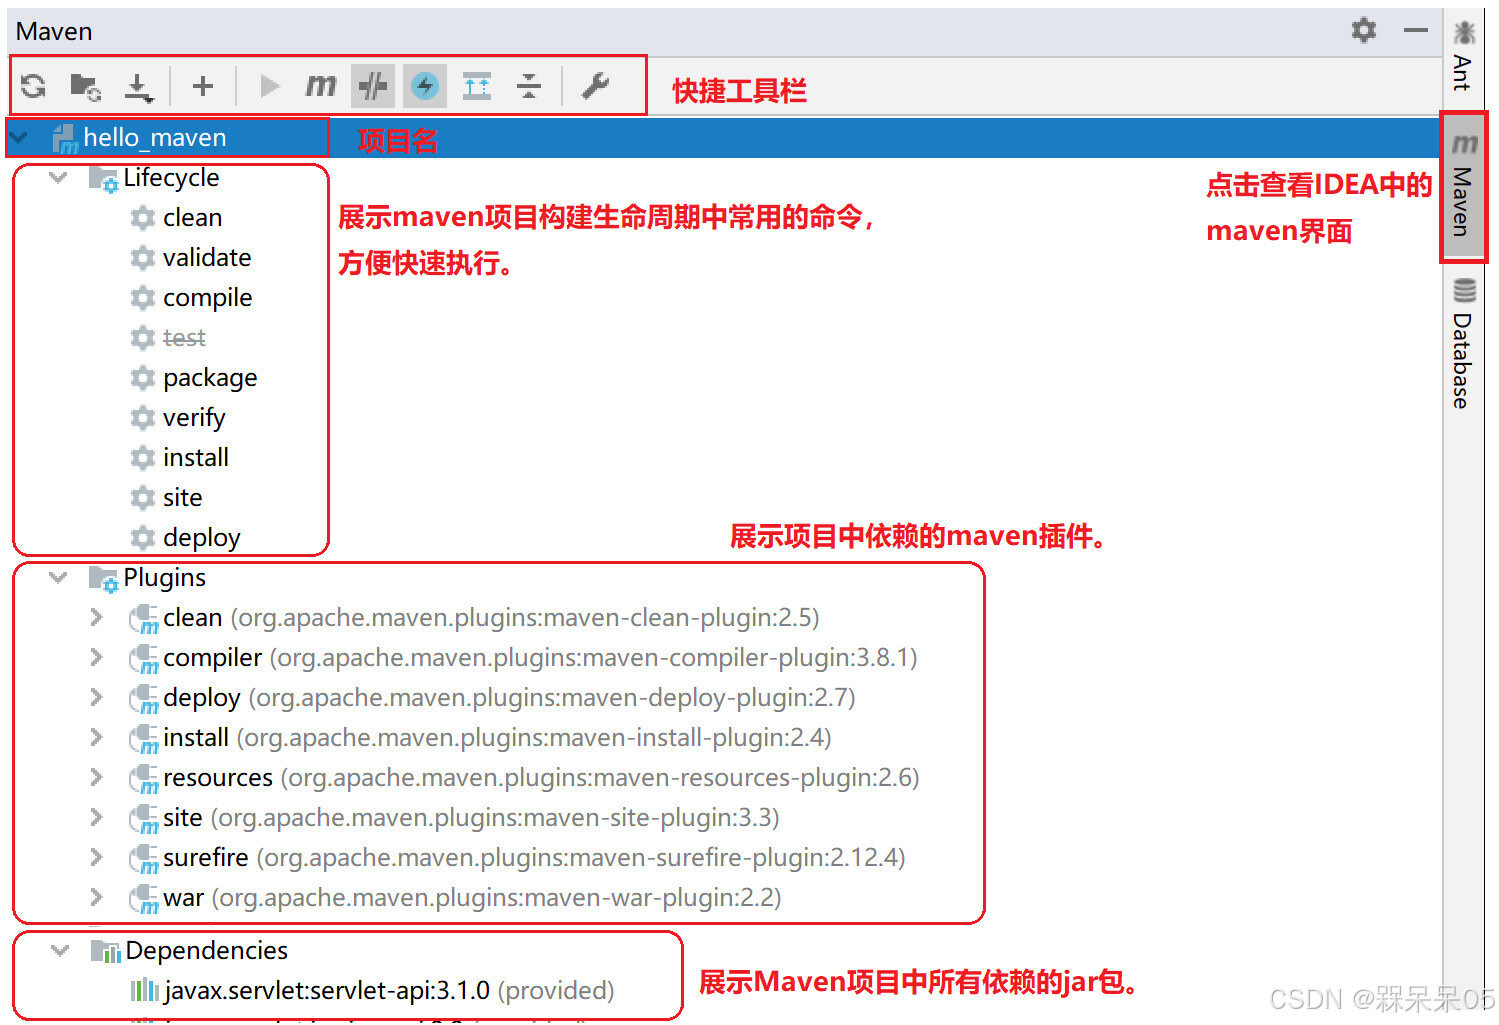Click Generate Sources and Update Folders icon
Viewport: 1499px width, 1025px height.
tap(86, 87)
